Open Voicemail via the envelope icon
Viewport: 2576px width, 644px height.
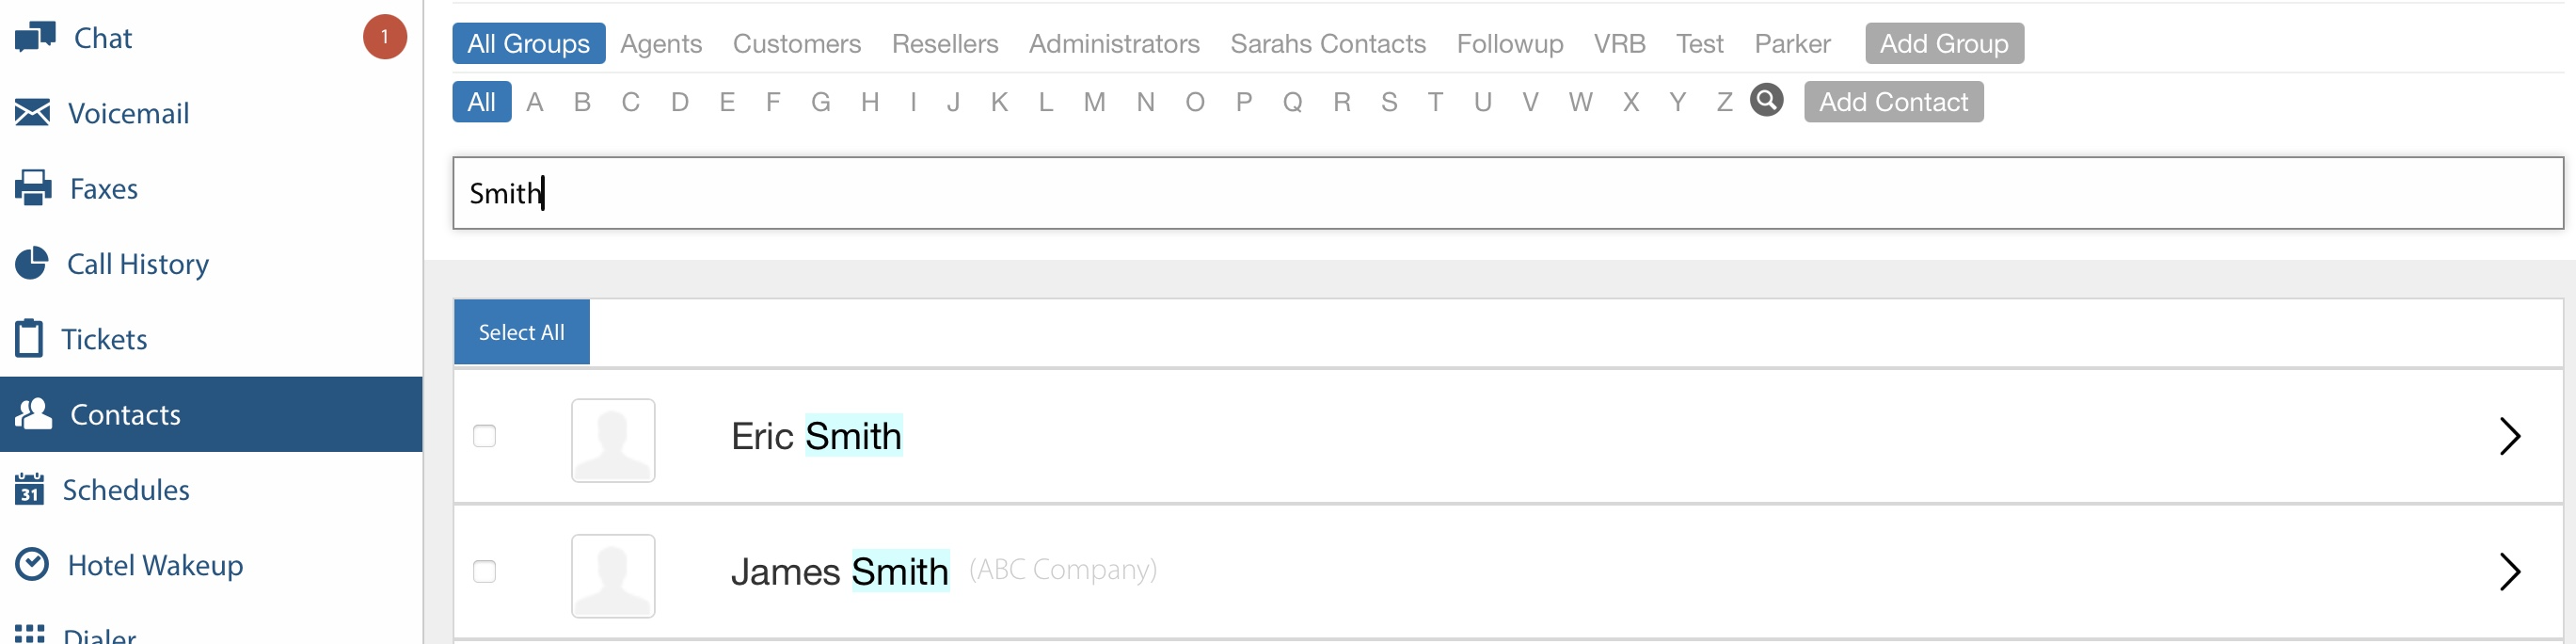(x=32, y=113)
